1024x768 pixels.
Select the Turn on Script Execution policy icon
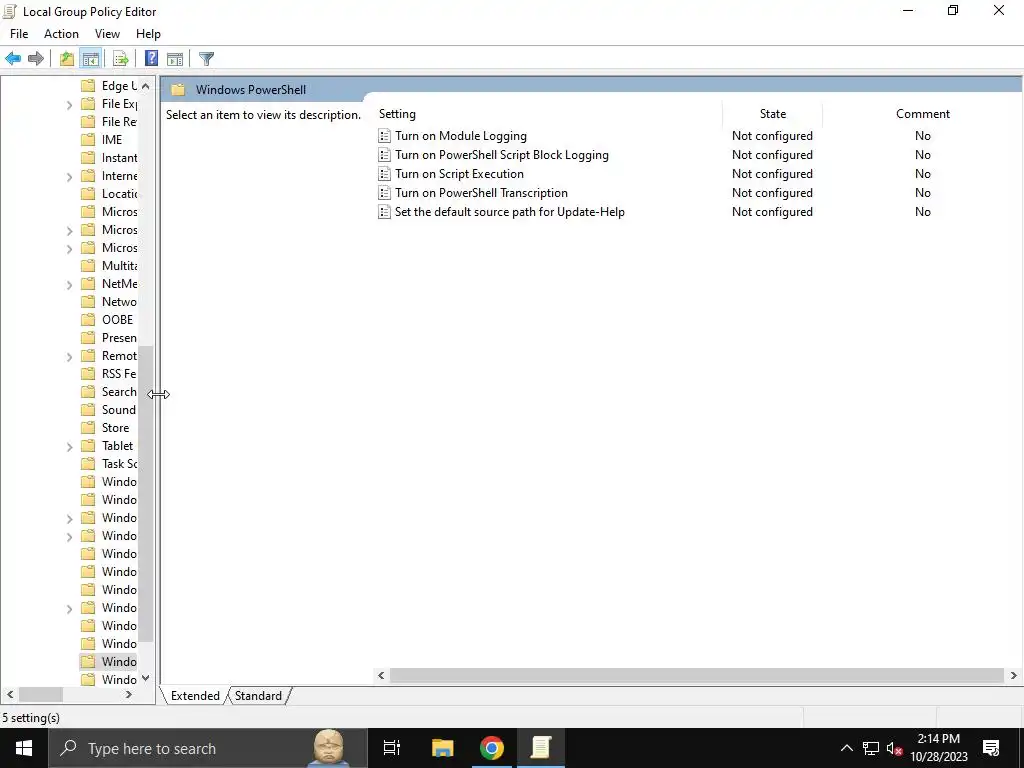[x=385, y=174]
